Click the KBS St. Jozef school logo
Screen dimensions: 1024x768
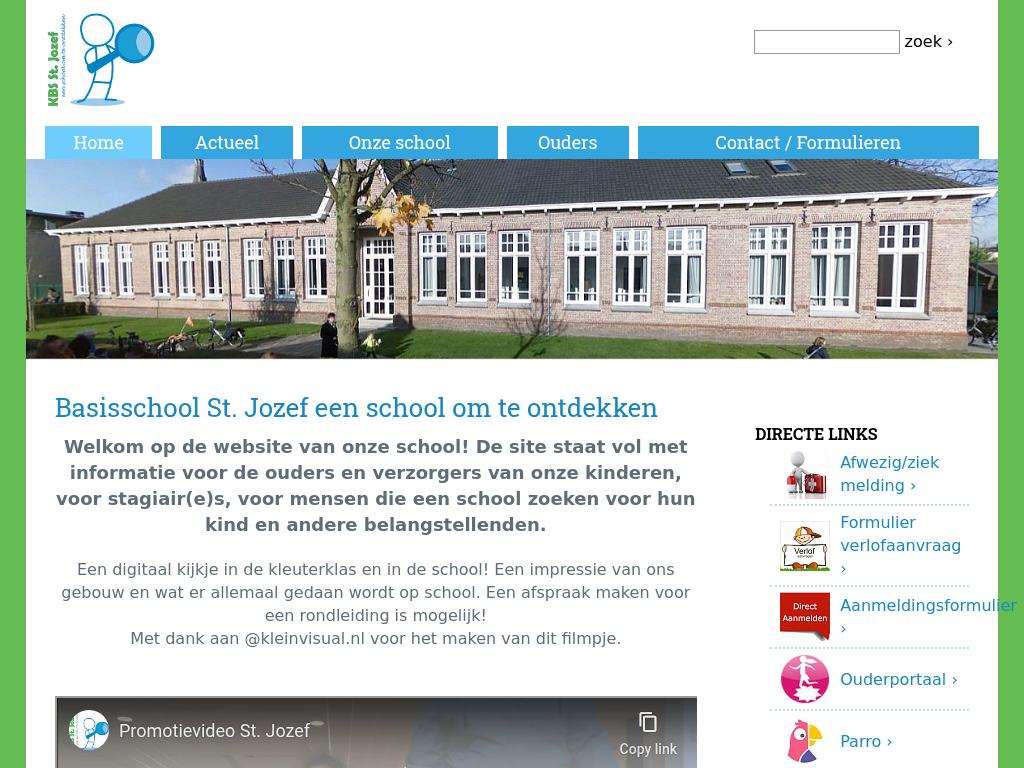(100, 60)
